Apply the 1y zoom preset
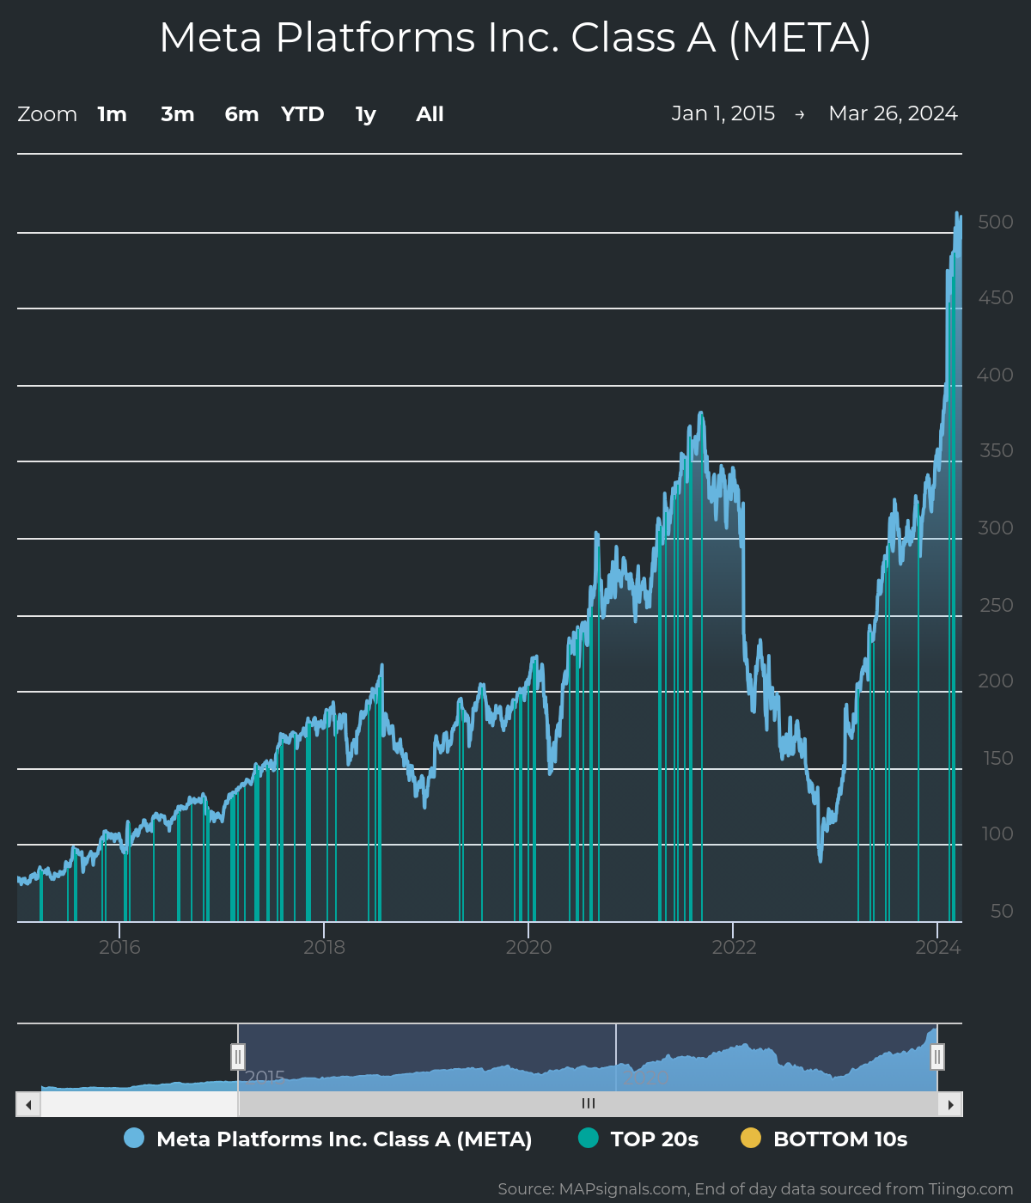Image resolution: width=1031 pixels, height=1203 pixels. coord(365,114)
